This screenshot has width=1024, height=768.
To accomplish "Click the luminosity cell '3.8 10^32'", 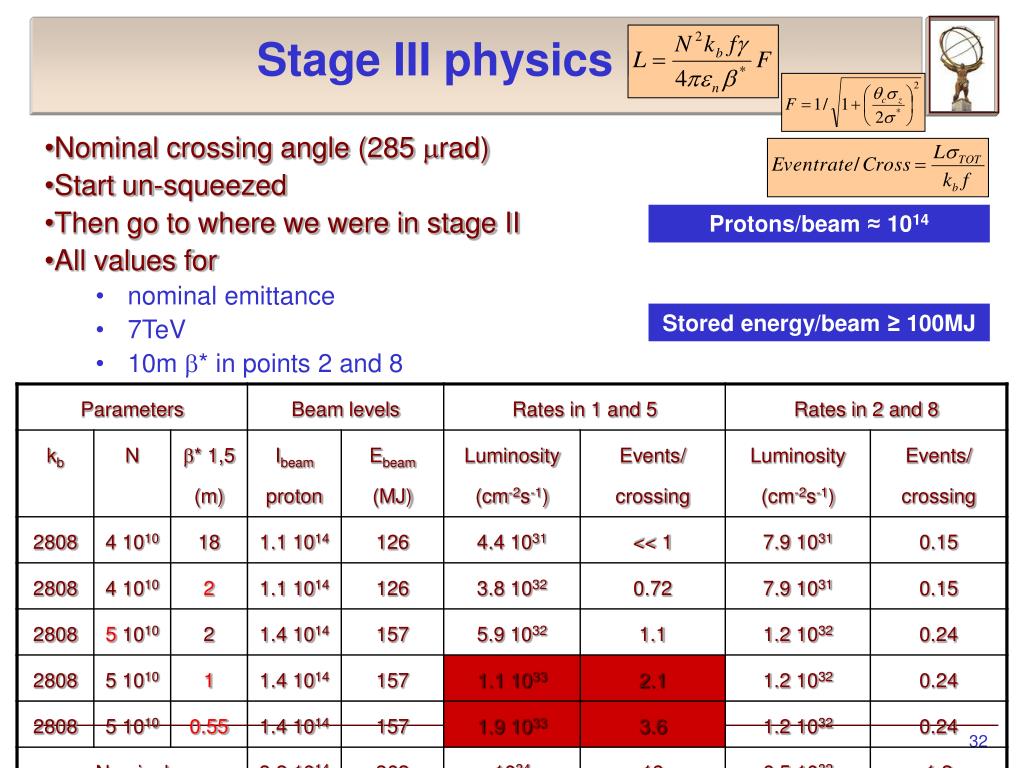I will tap(512, 588).
